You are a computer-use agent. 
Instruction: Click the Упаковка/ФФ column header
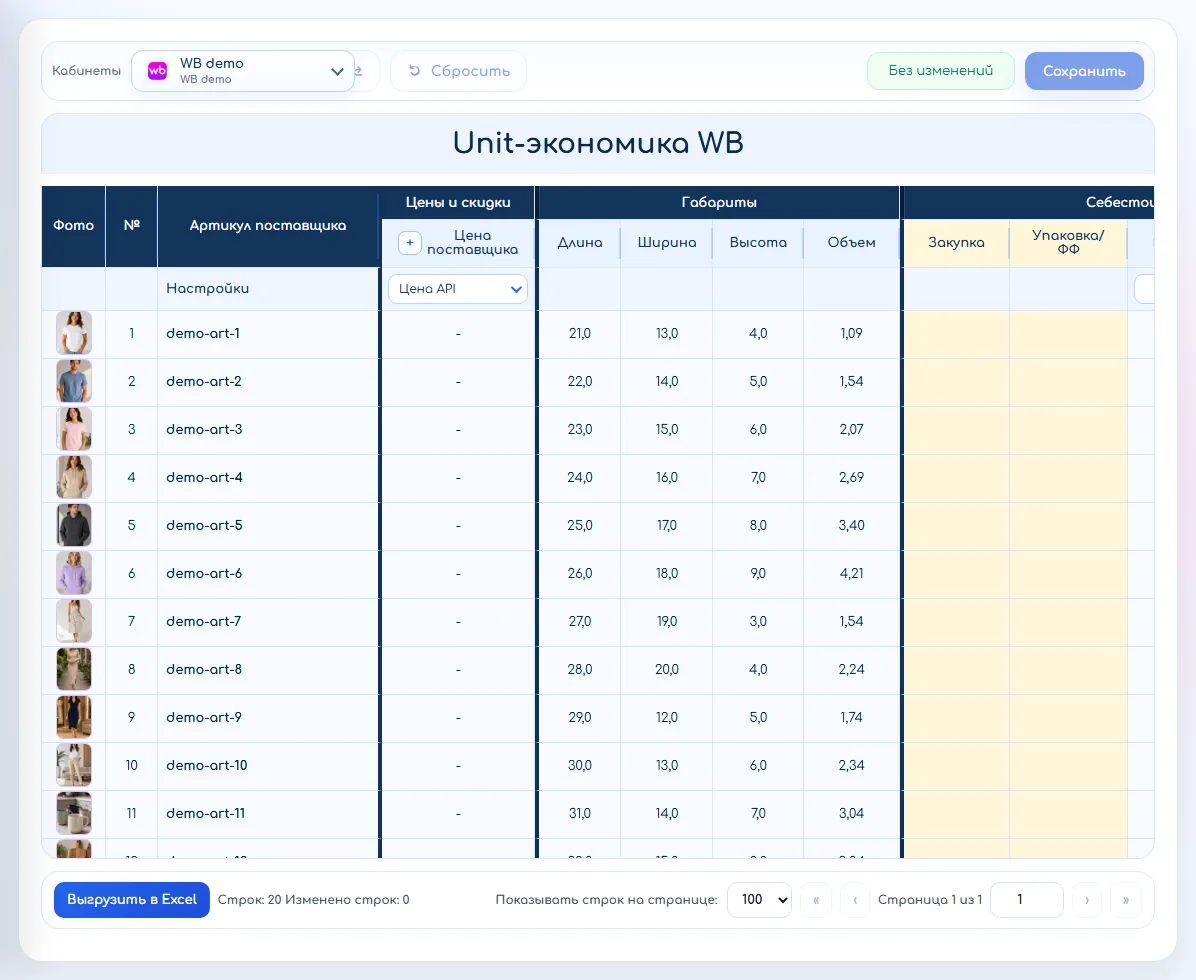pos(1068,243)
